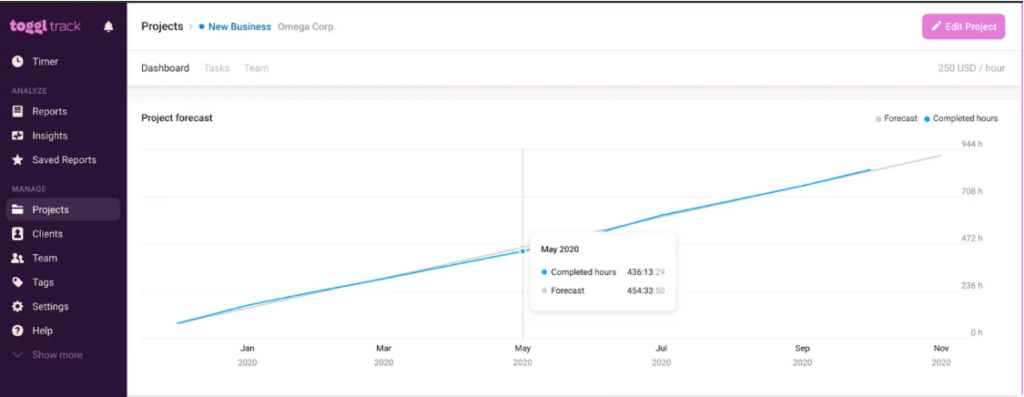This screenshot has height=397, width=1024.
Task: Click the Omega Corp. client name
Action: coord(307,27)
